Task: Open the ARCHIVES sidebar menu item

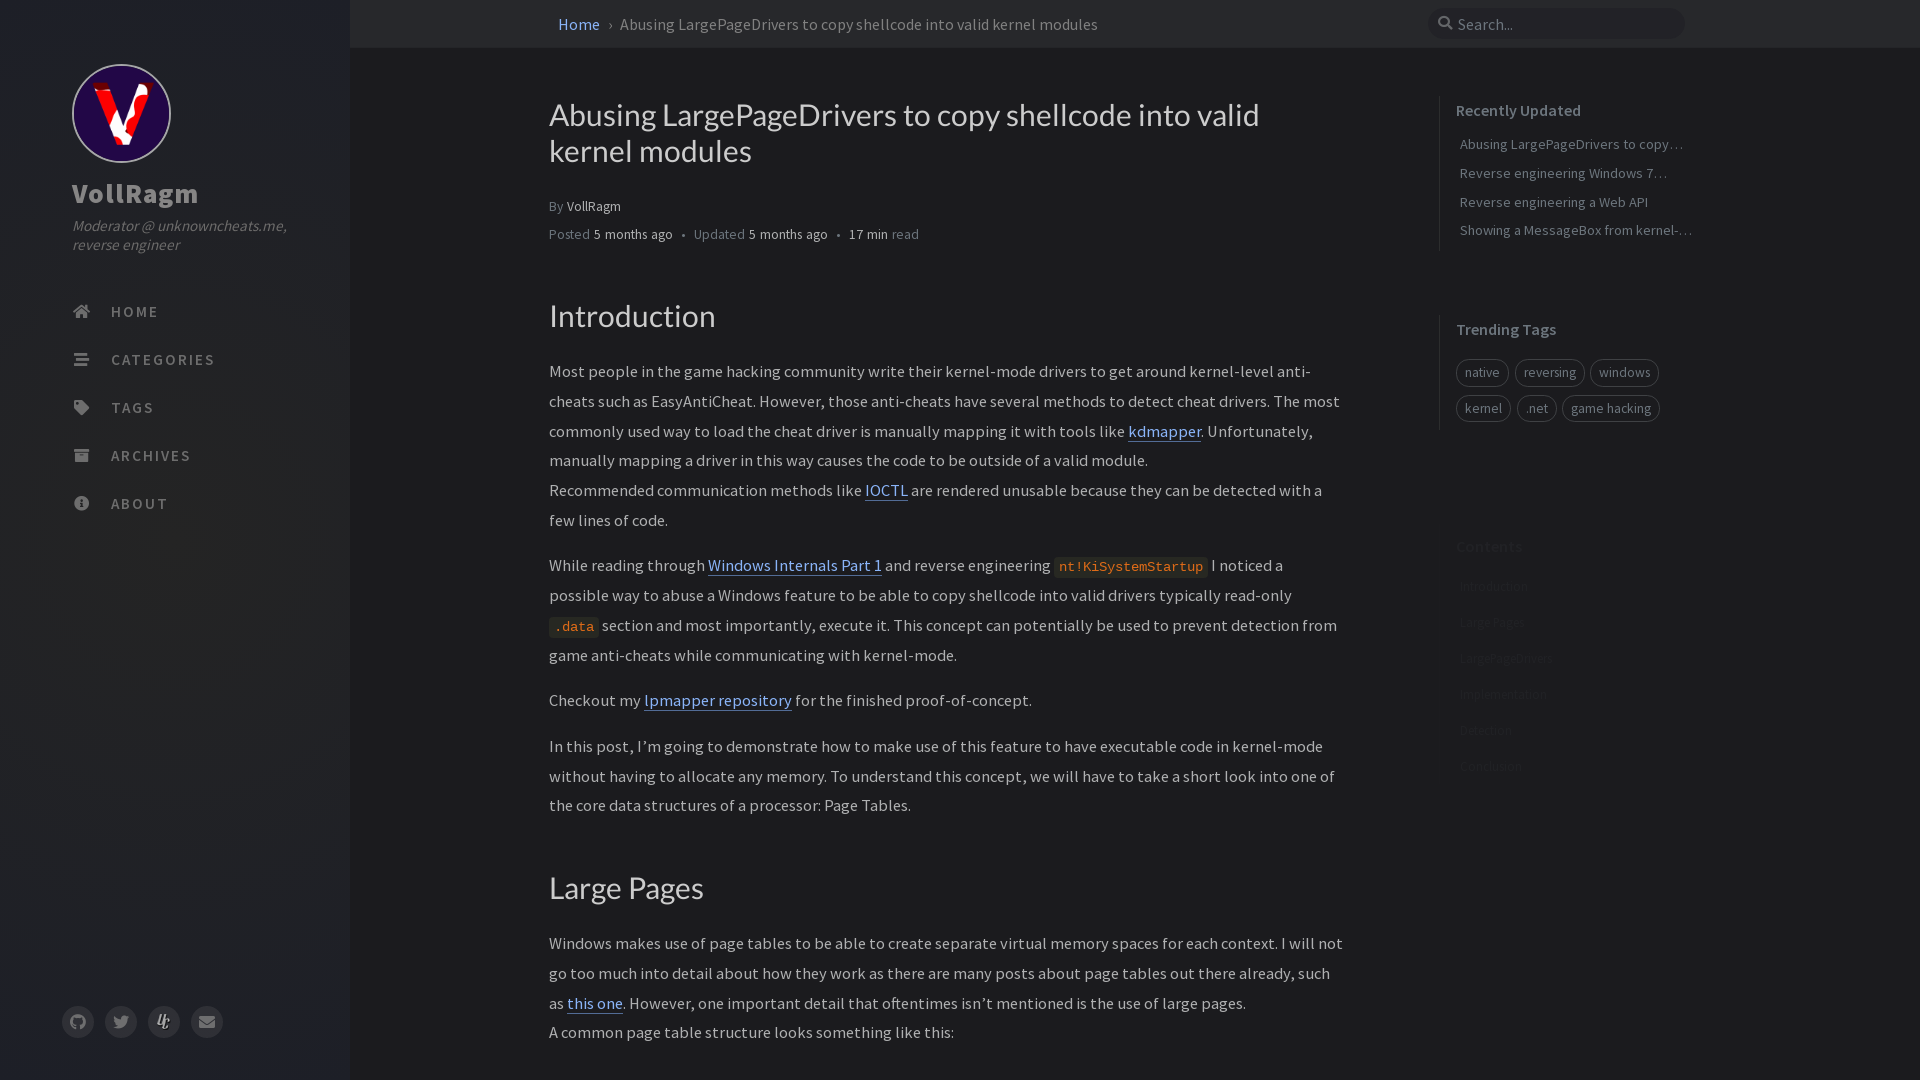Action: tap(175, 456)
